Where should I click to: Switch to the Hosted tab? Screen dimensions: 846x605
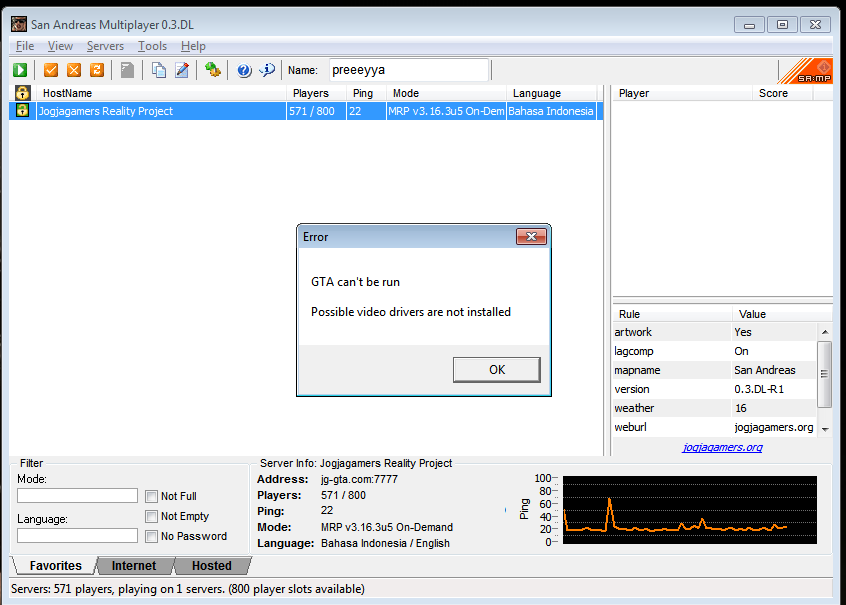212,566
